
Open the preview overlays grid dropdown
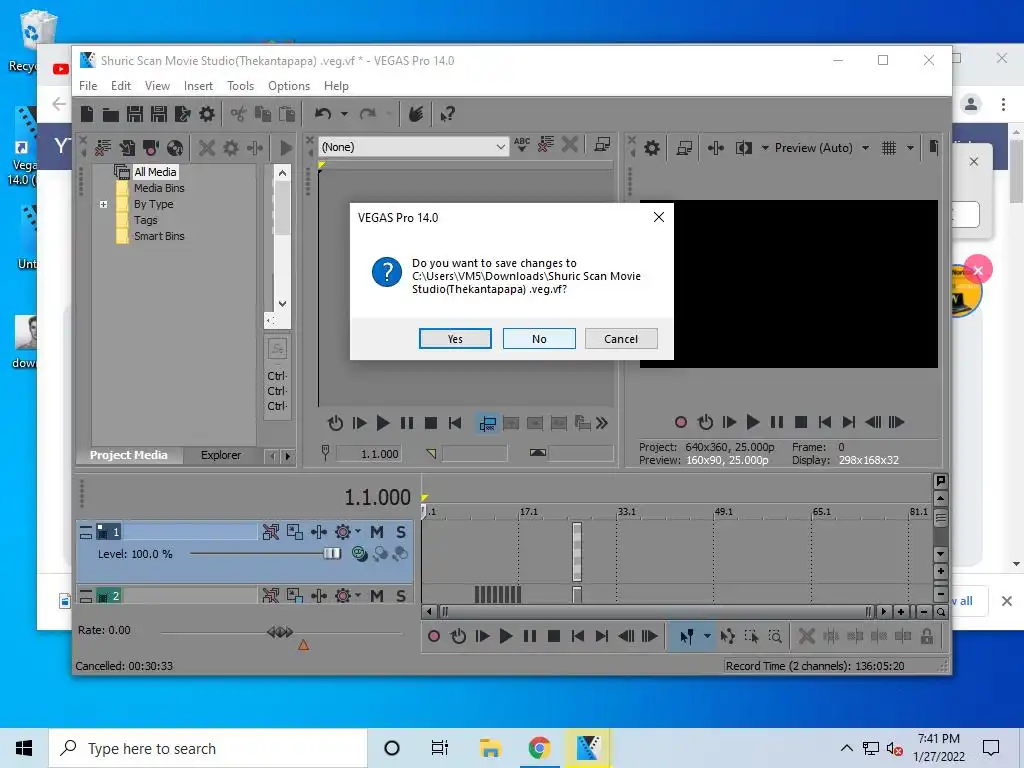[910, 148]
